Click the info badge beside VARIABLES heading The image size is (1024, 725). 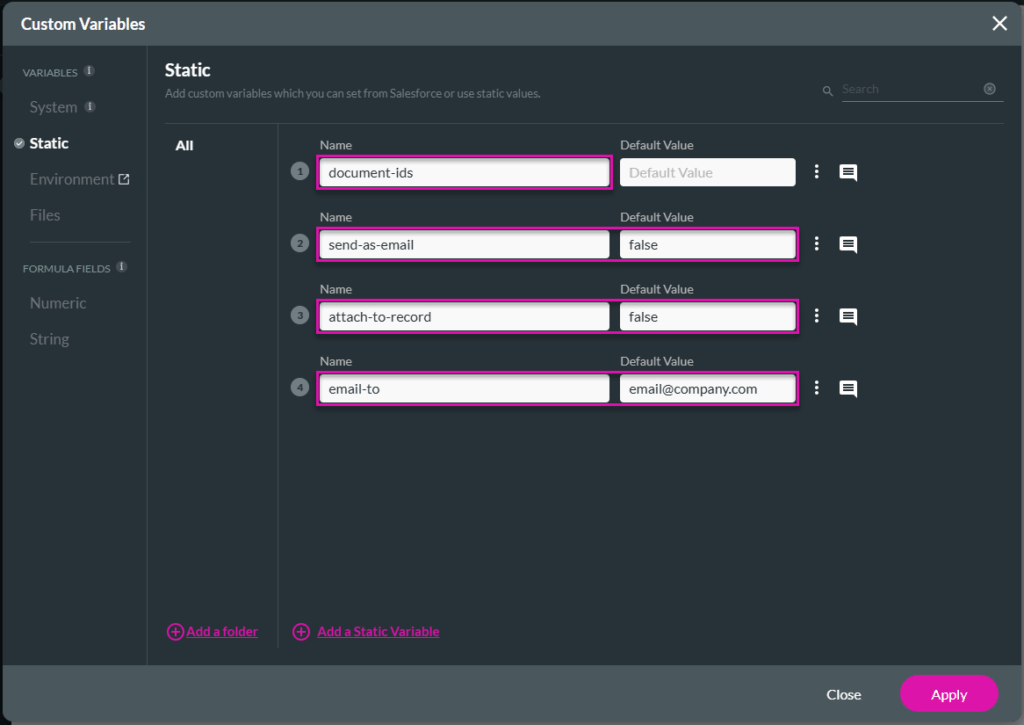pyautogui.click(x=89, y=71)
